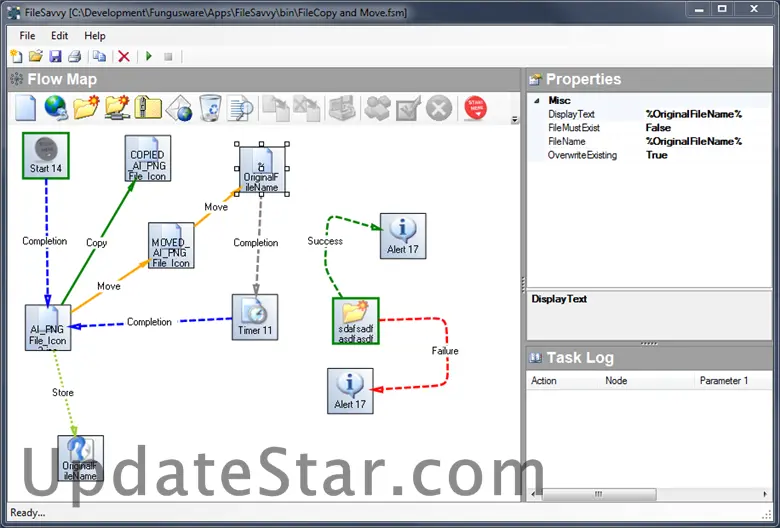Viewport: 780px width, 528px height.
Task: Click the Parameter 1 column header
Action: point(733,381)
